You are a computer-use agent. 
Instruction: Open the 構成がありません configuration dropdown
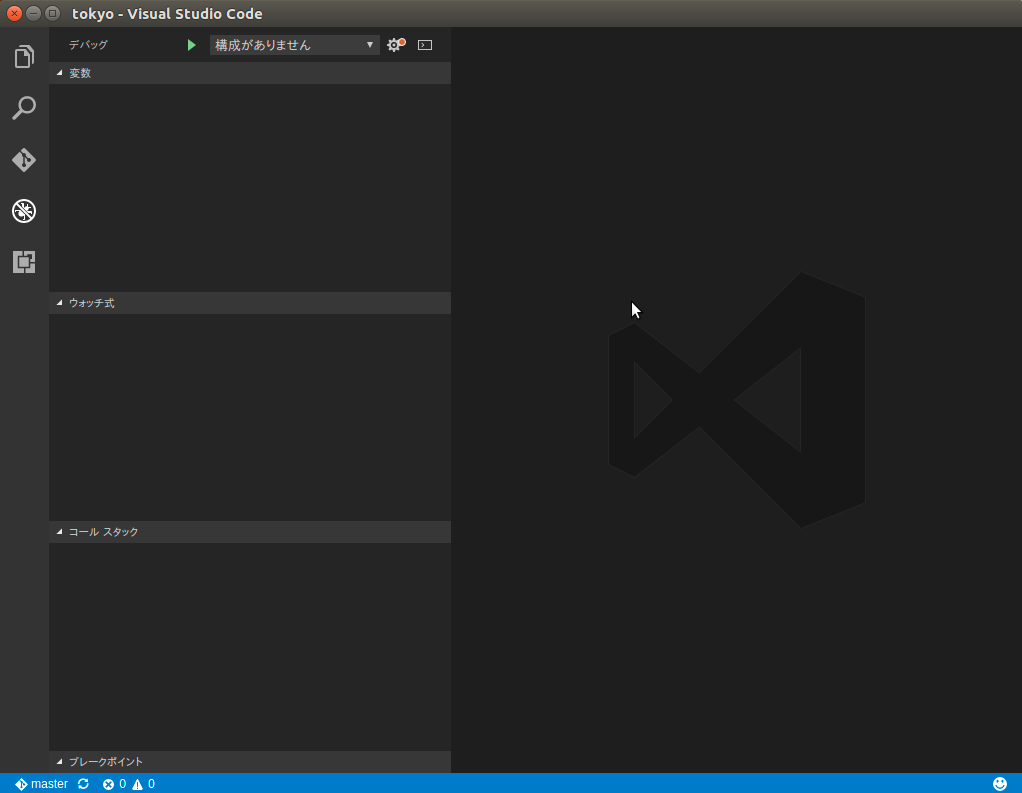pyautogui.click(x=295, y=45)
